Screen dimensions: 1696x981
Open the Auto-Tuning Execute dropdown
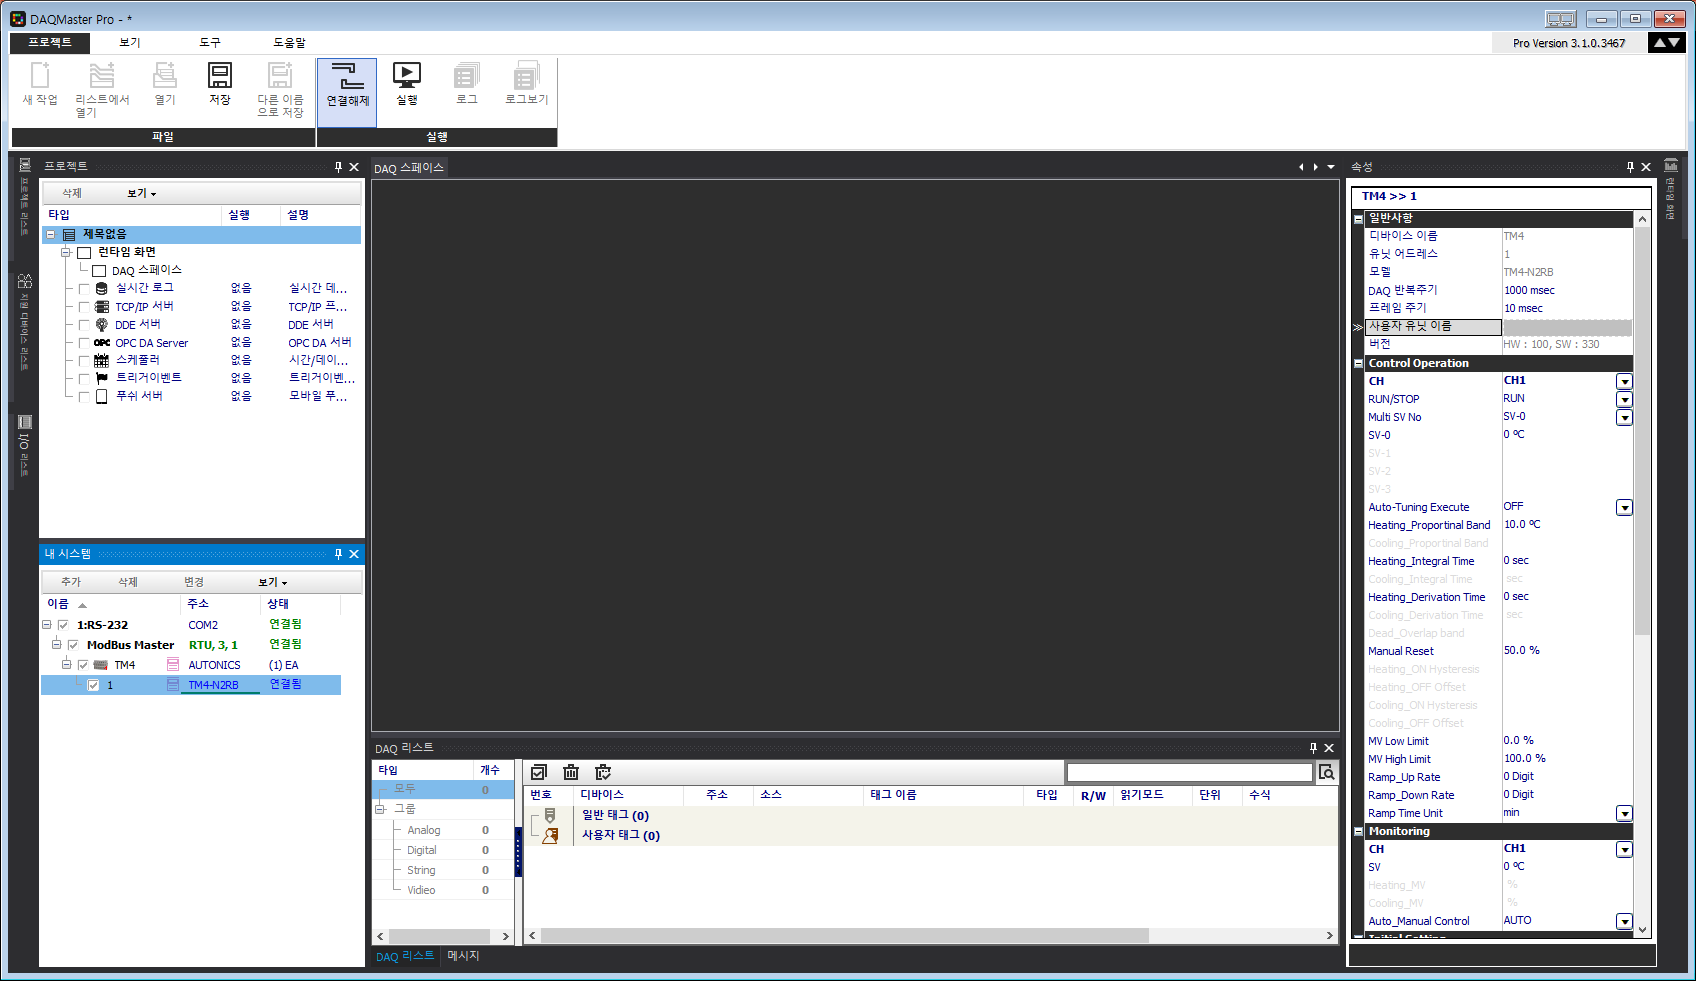1624,508
